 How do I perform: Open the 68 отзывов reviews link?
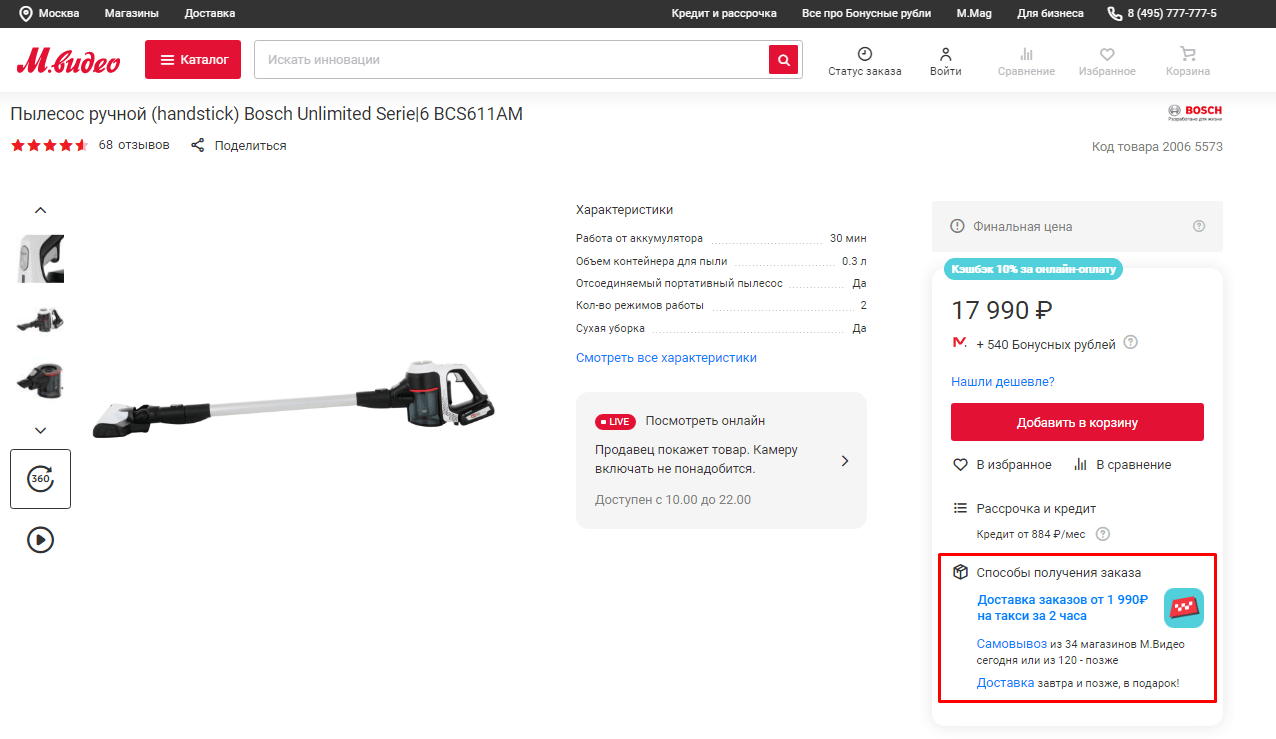134,145
